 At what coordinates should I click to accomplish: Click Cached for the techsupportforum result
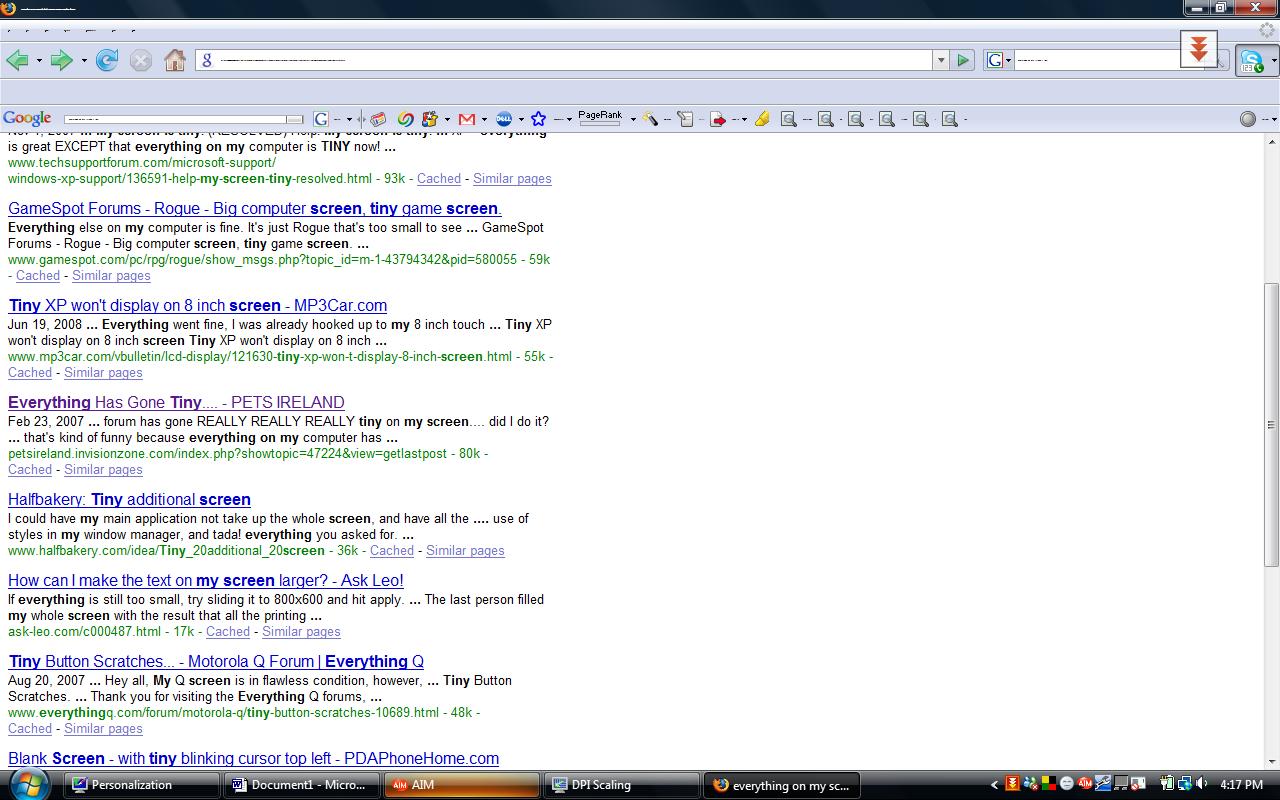click(x=439, y=179)
